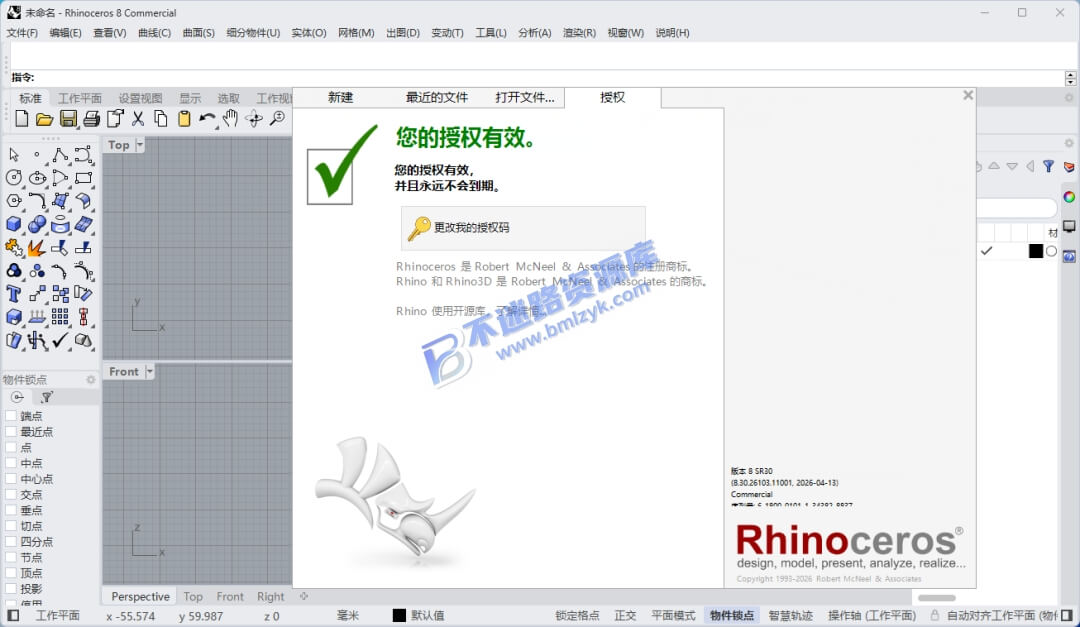Switch to the 工作平面 toolbar tab
The width and height of the screenshot is (1080, 627).
[x=79, y=99]
